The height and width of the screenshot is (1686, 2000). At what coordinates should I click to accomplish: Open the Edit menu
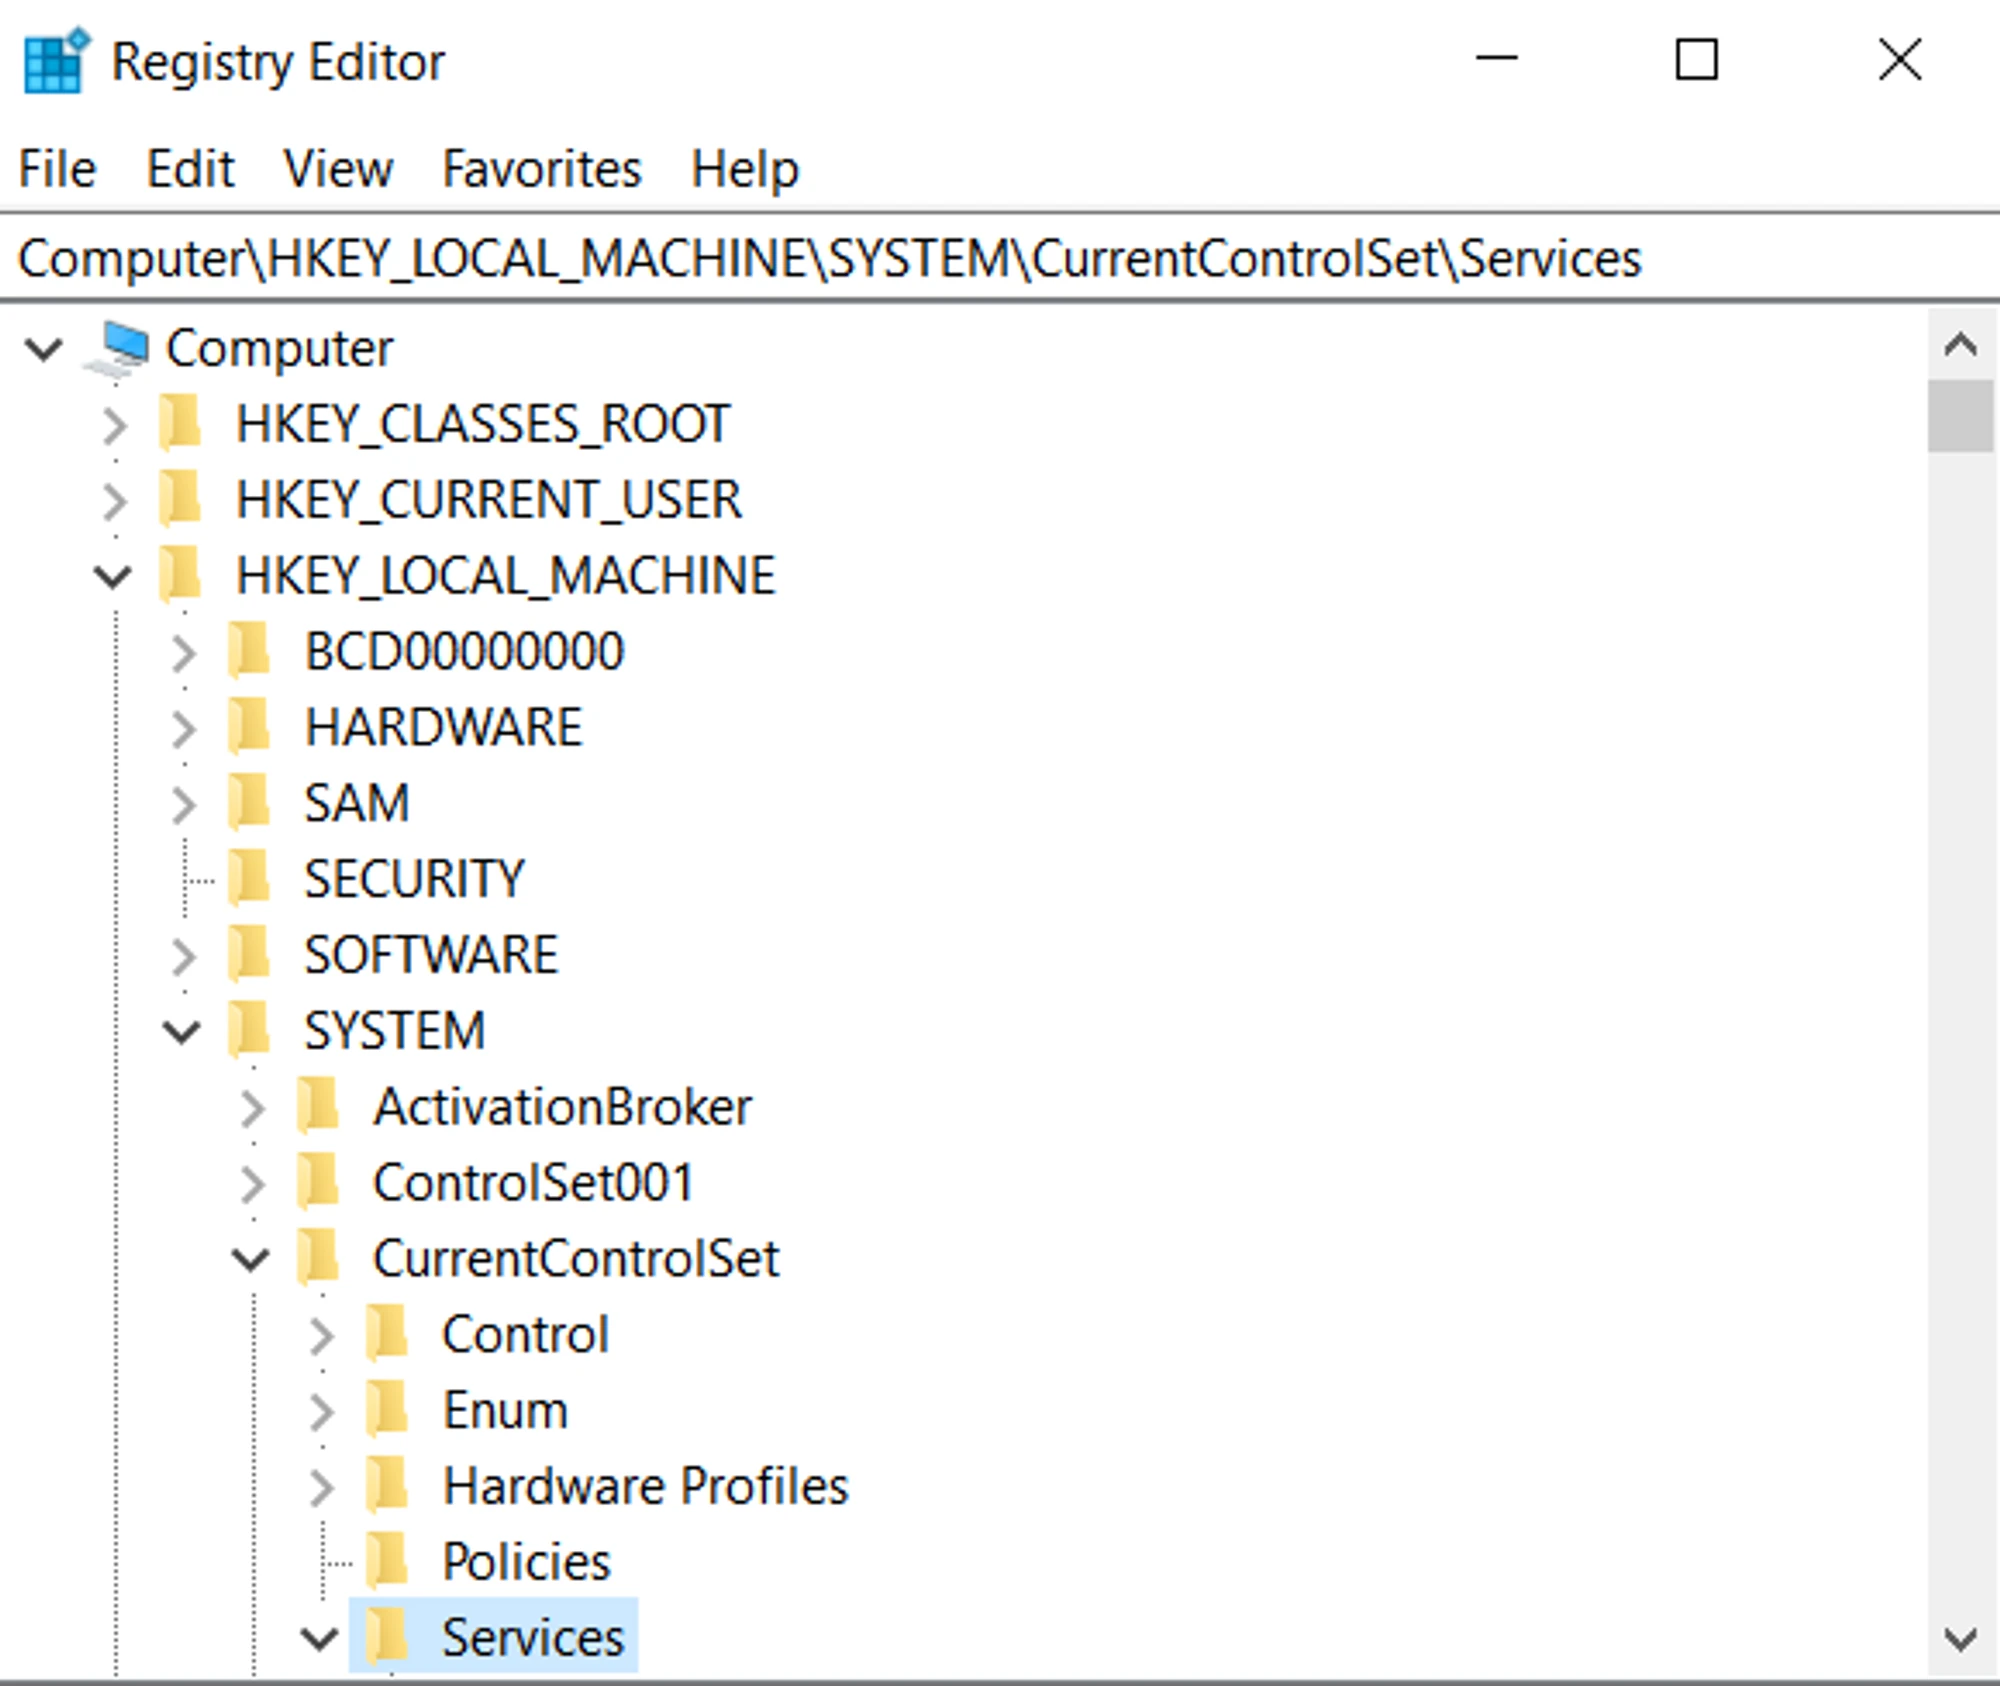pyautogui.click(x=190, y=168)
